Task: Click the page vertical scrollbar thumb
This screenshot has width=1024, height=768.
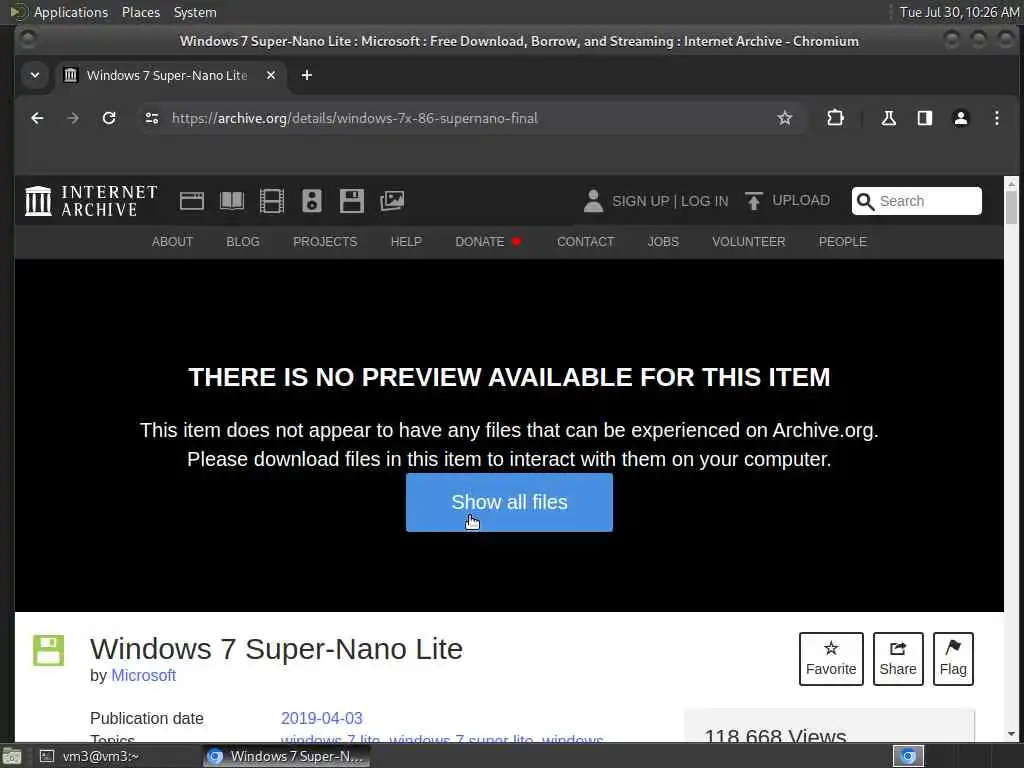Action: pos(1011,207)
